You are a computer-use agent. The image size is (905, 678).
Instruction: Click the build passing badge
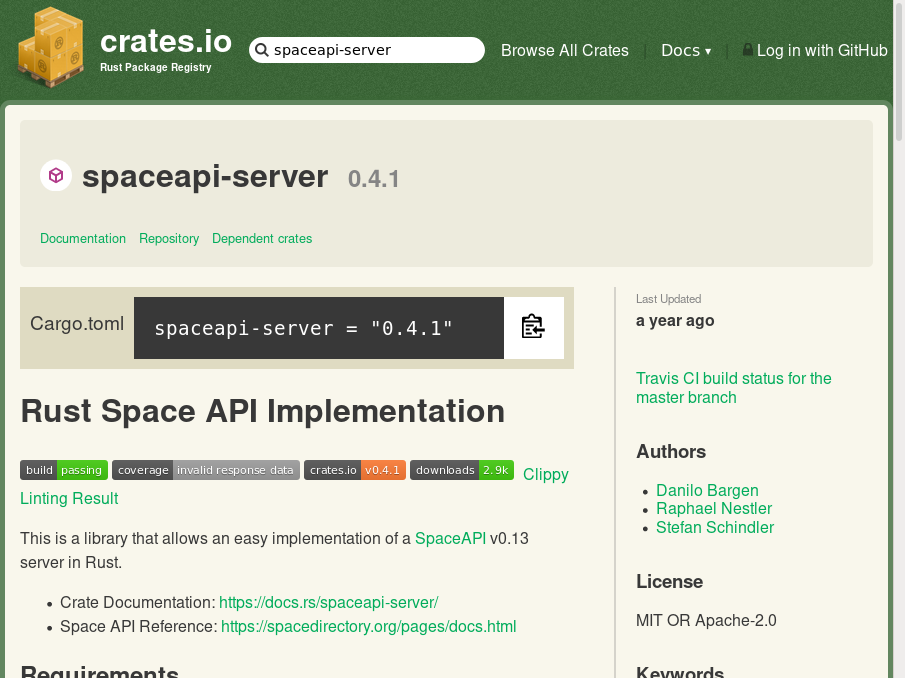64,470
